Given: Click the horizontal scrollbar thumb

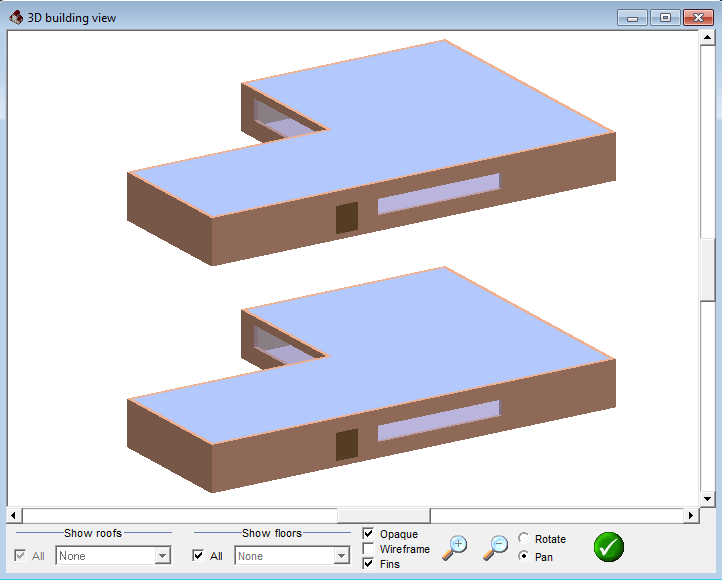Looking at the screenshot, I should tap(384, 516).
